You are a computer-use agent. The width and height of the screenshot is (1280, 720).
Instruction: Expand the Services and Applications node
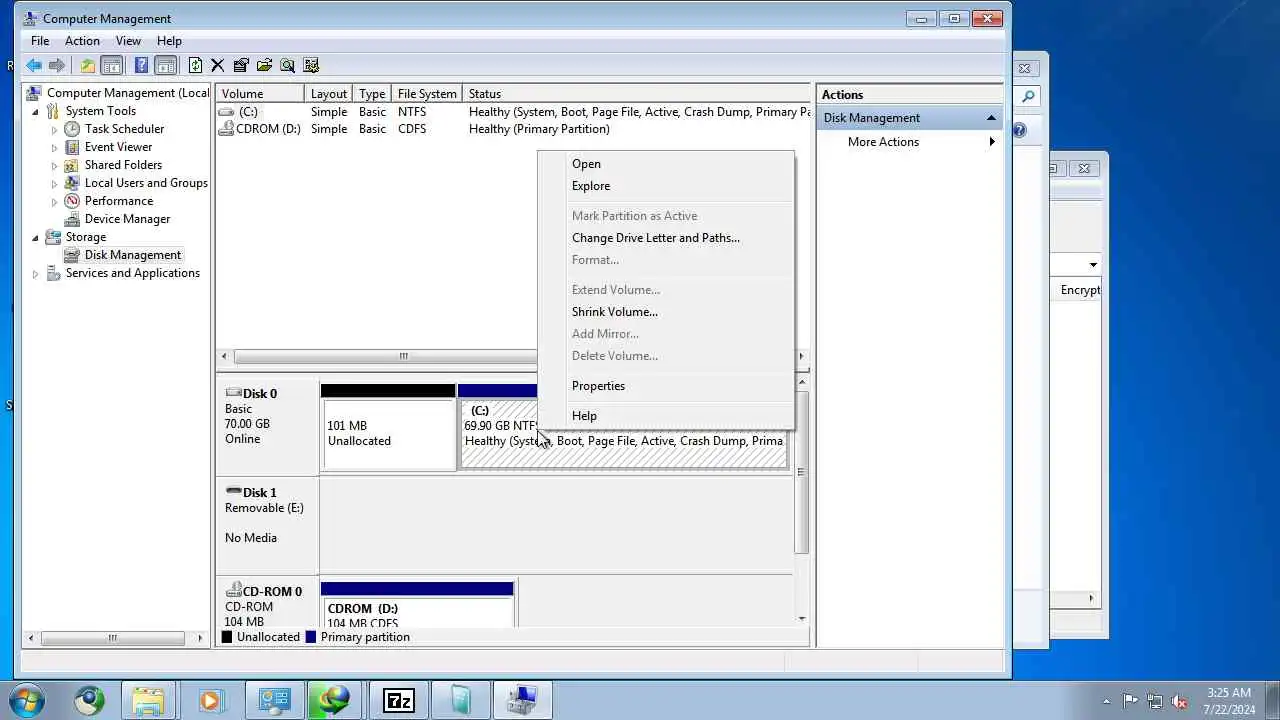point(35,273)
